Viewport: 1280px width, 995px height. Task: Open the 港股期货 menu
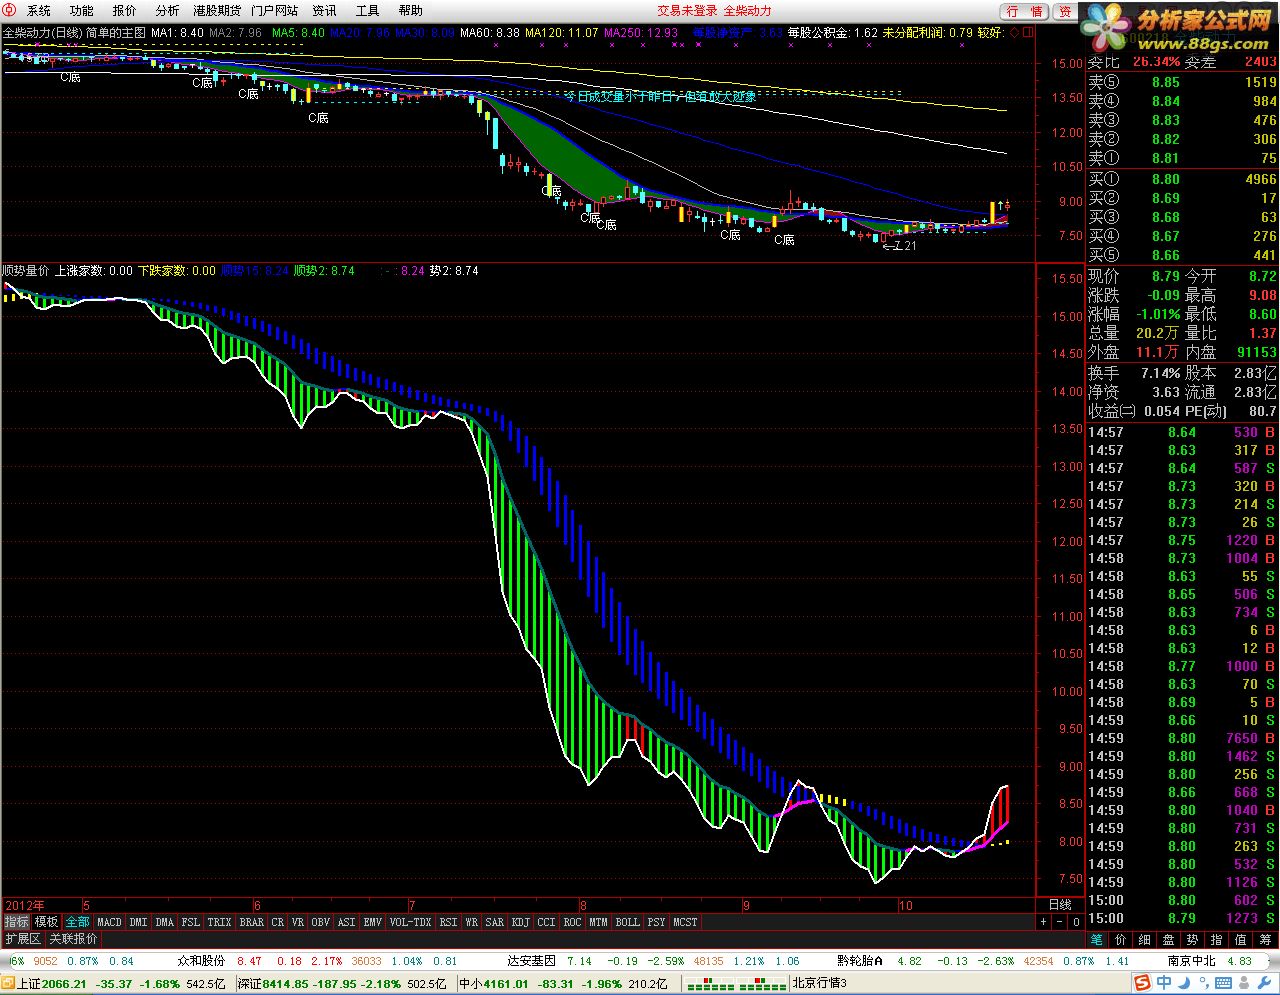[x=217, y=10]
